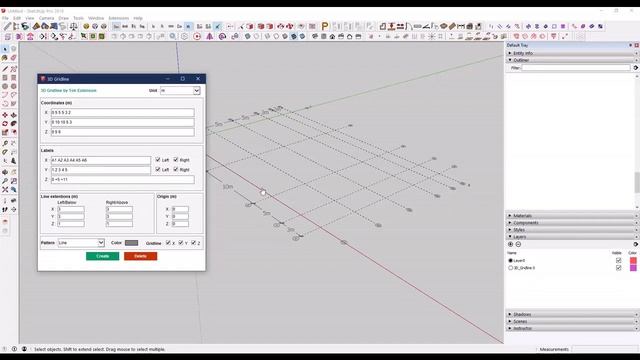Select the Line pencil tool
Screen dimensions: 640x360
[5, 69]
